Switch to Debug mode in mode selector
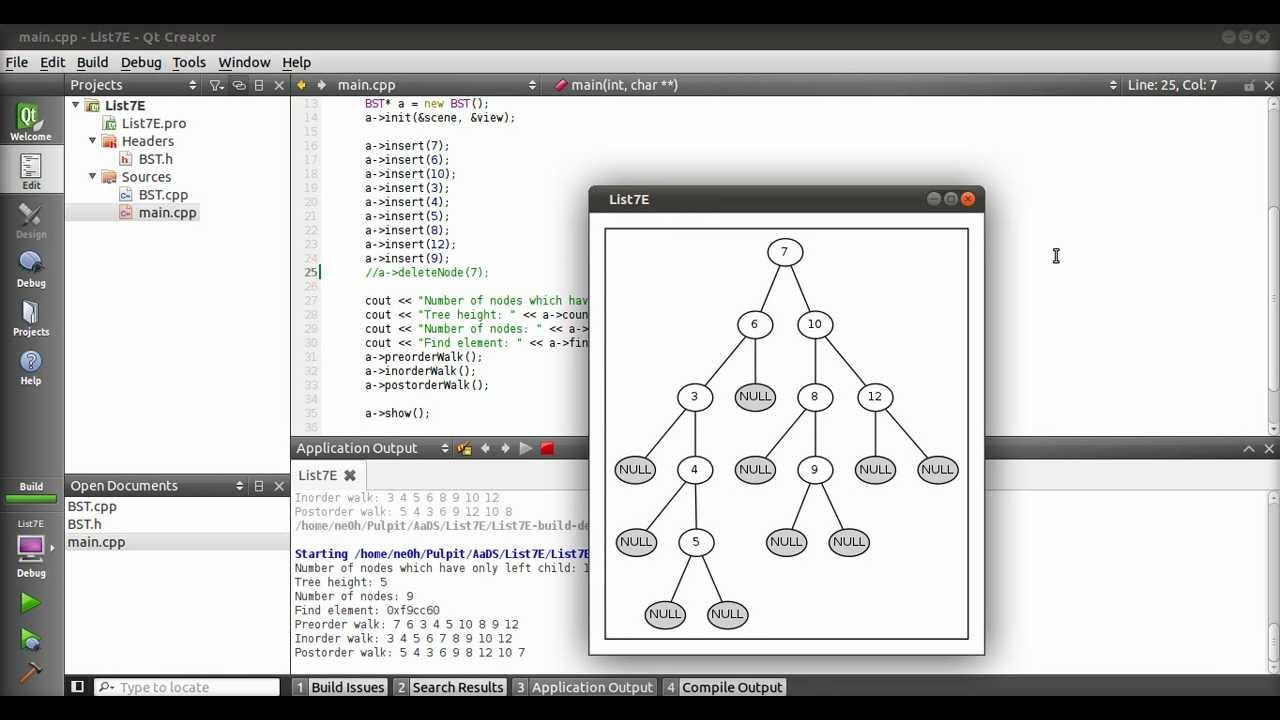The image size is (1280, 720). [31, 269]
